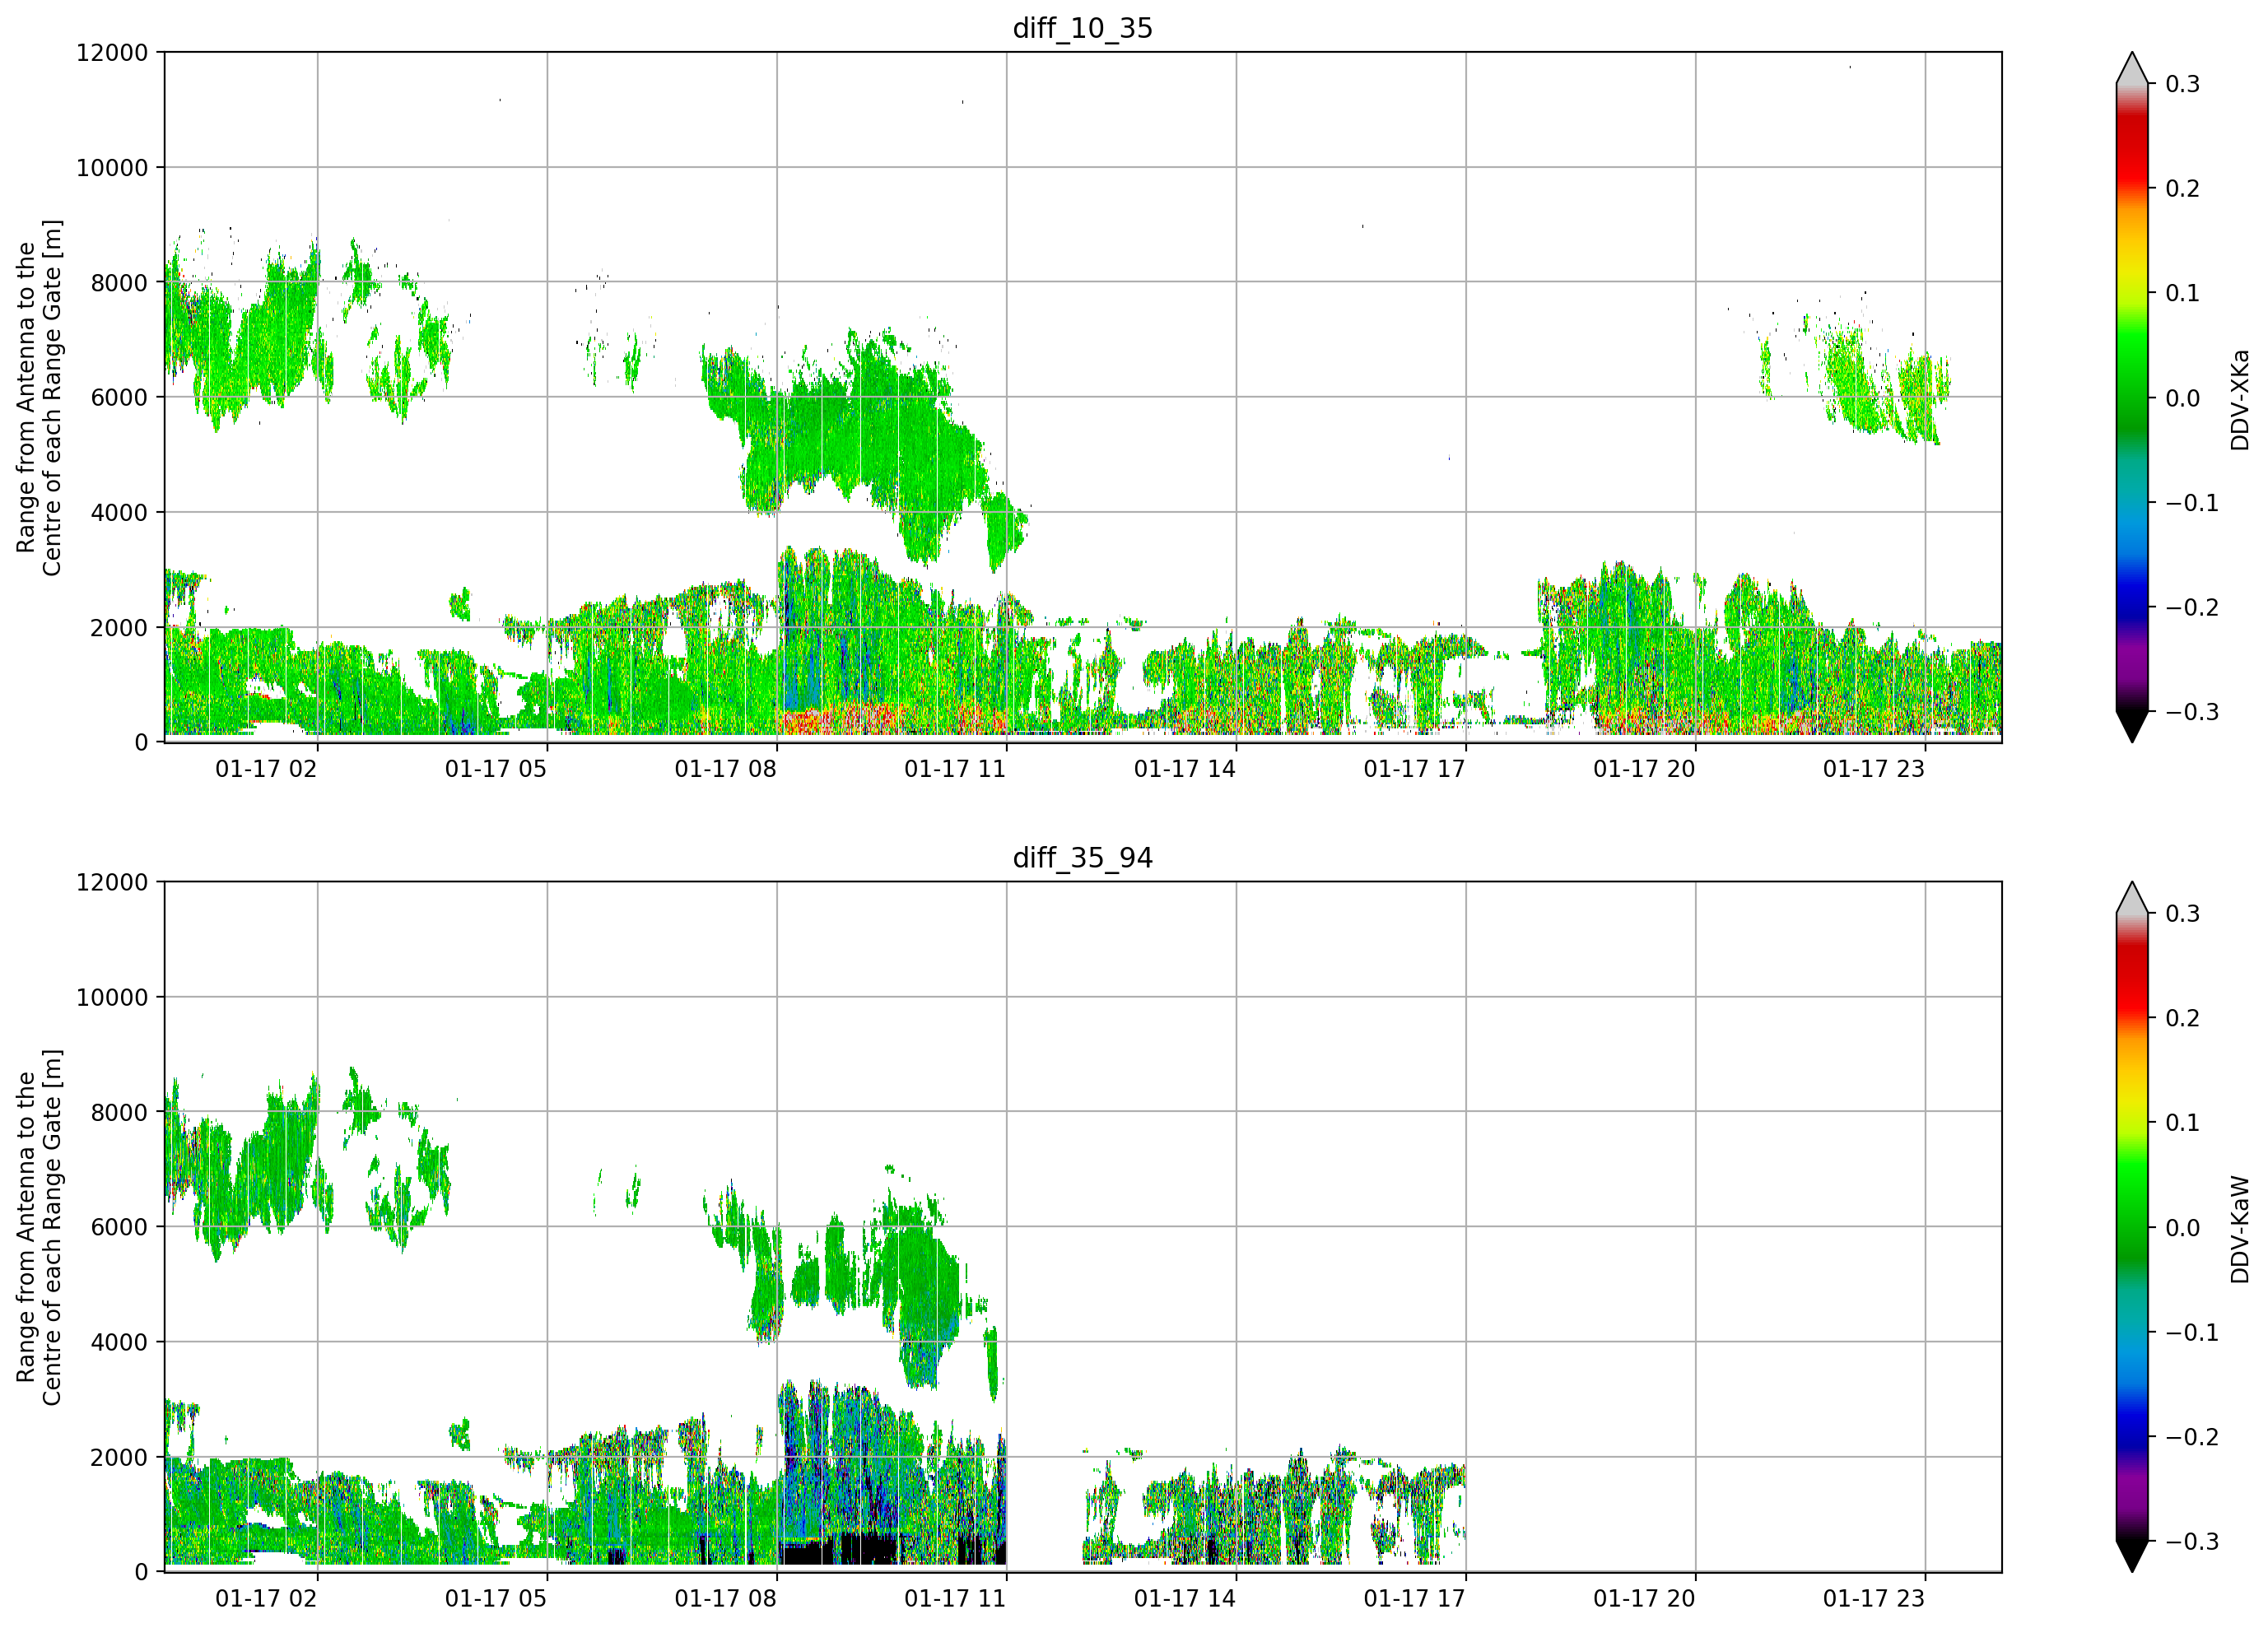This screenshot has height=1628, width=2268.
Task: Click the "2000" y-tick of diff_35_94 plot
Action: tap(119, 1458)
